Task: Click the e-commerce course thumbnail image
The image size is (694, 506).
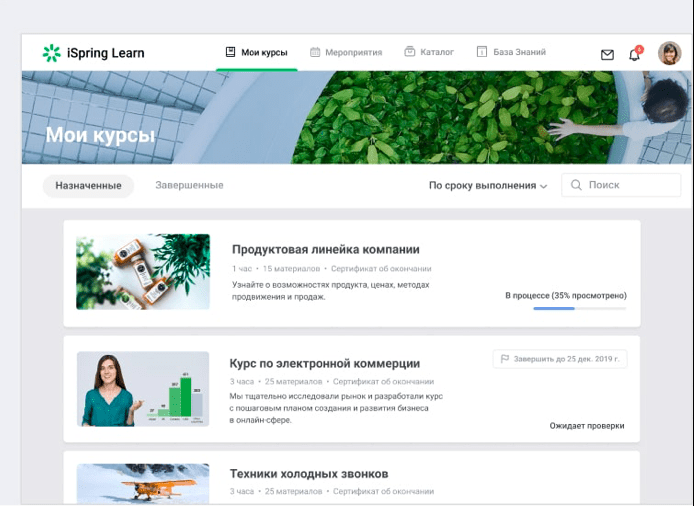Action: (x=143, y=389)
